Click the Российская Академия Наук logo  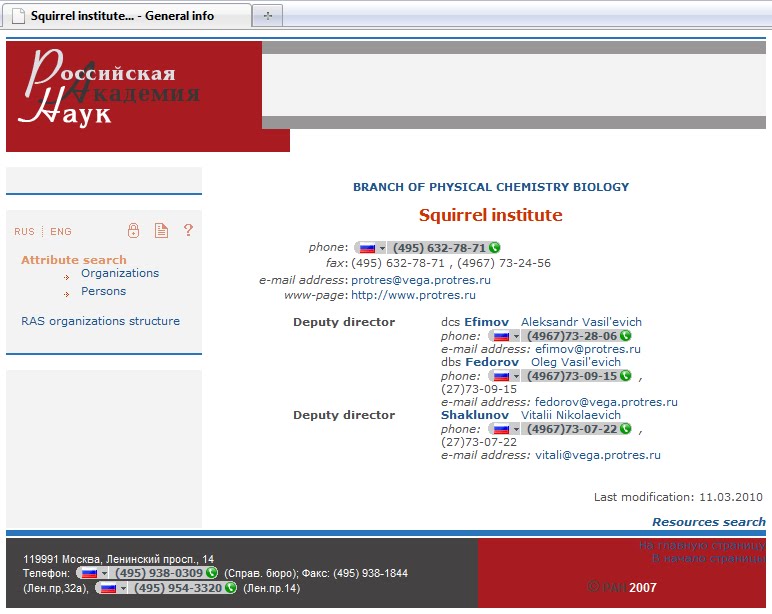click(109, 87)
